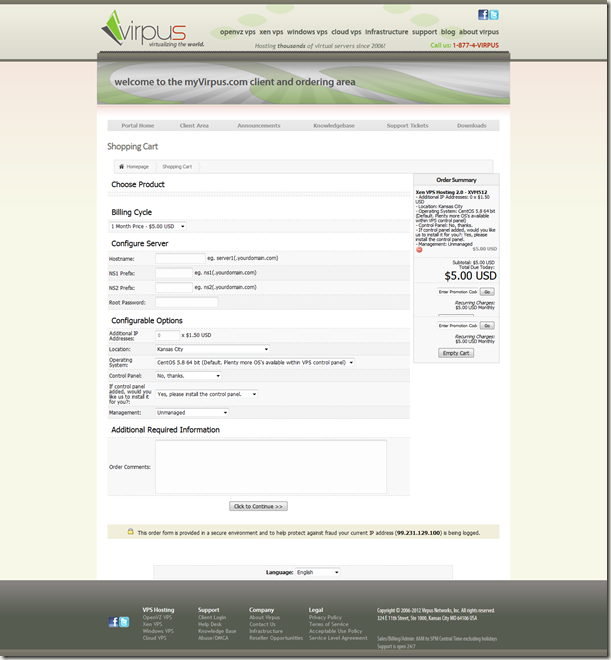
Task: Click Homepage breadcrumb link
Action: pos(138,167)
